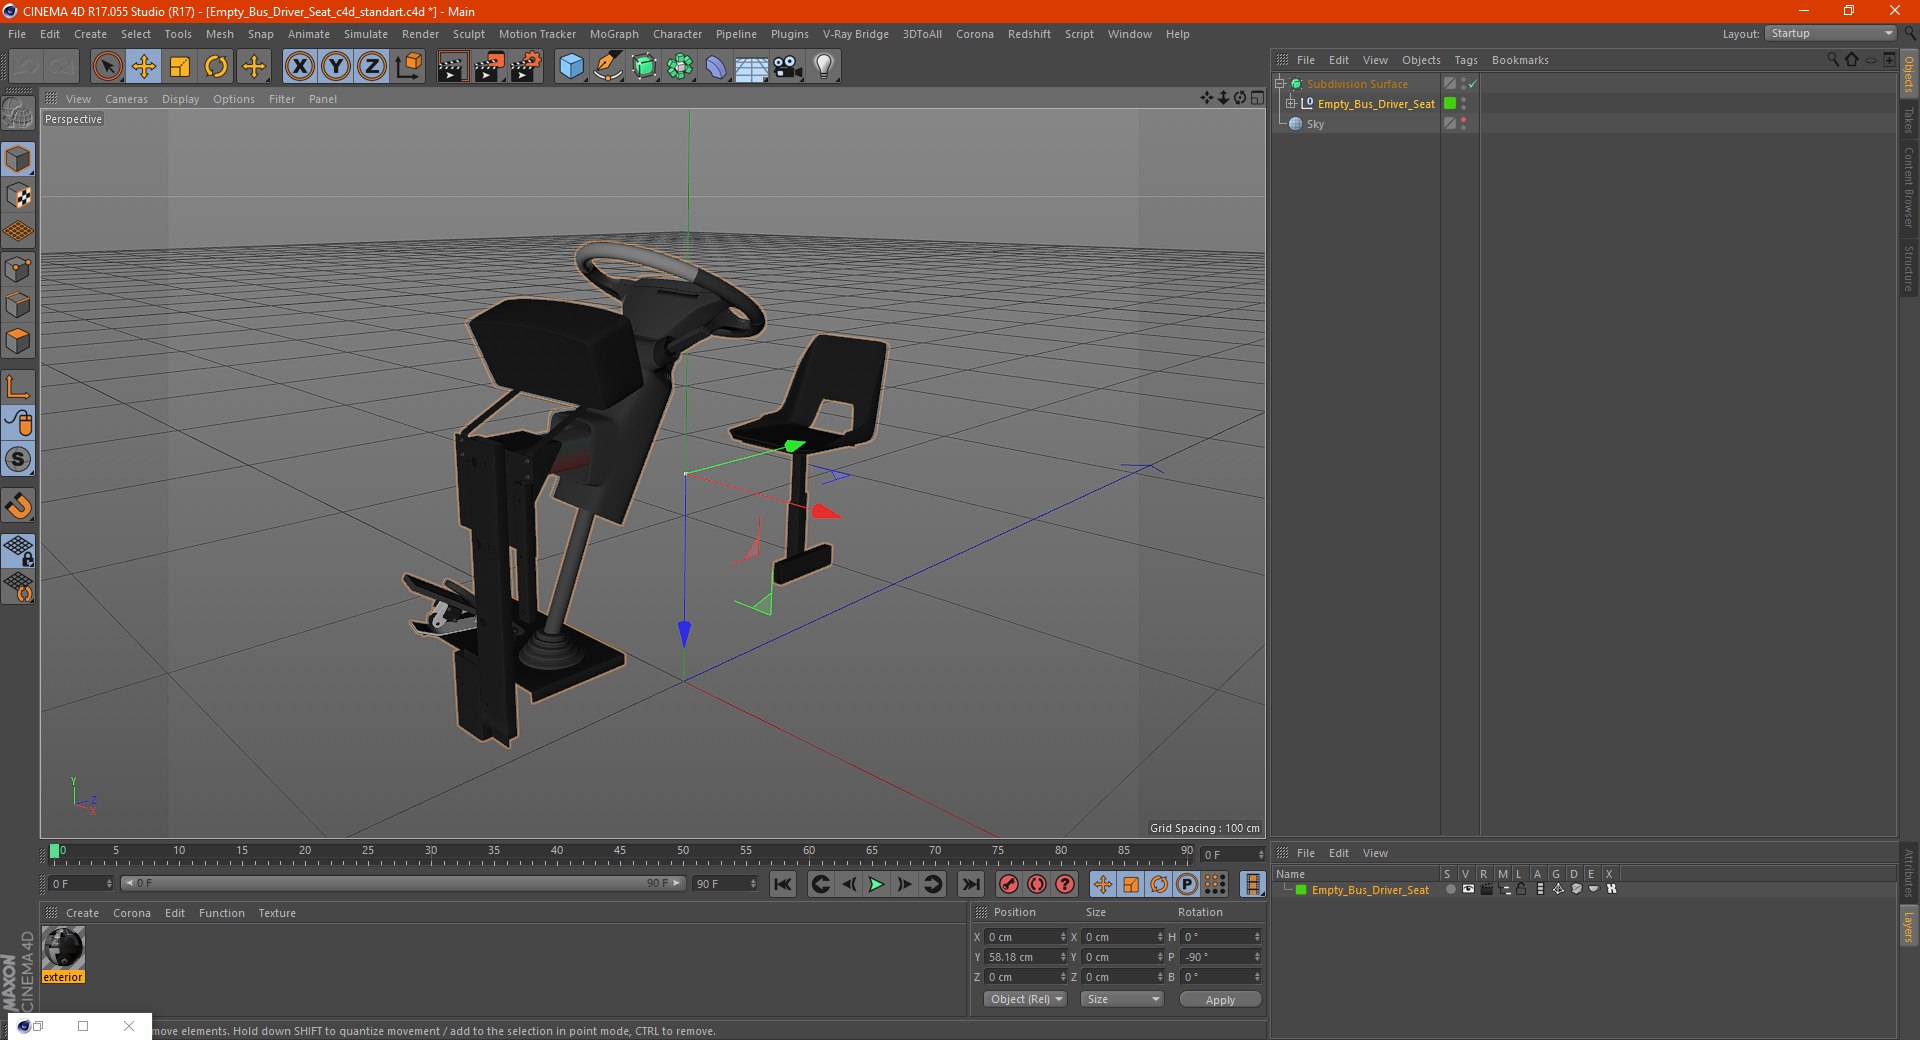
Task: Add Bend deformer icon
Action: (716, 67)
